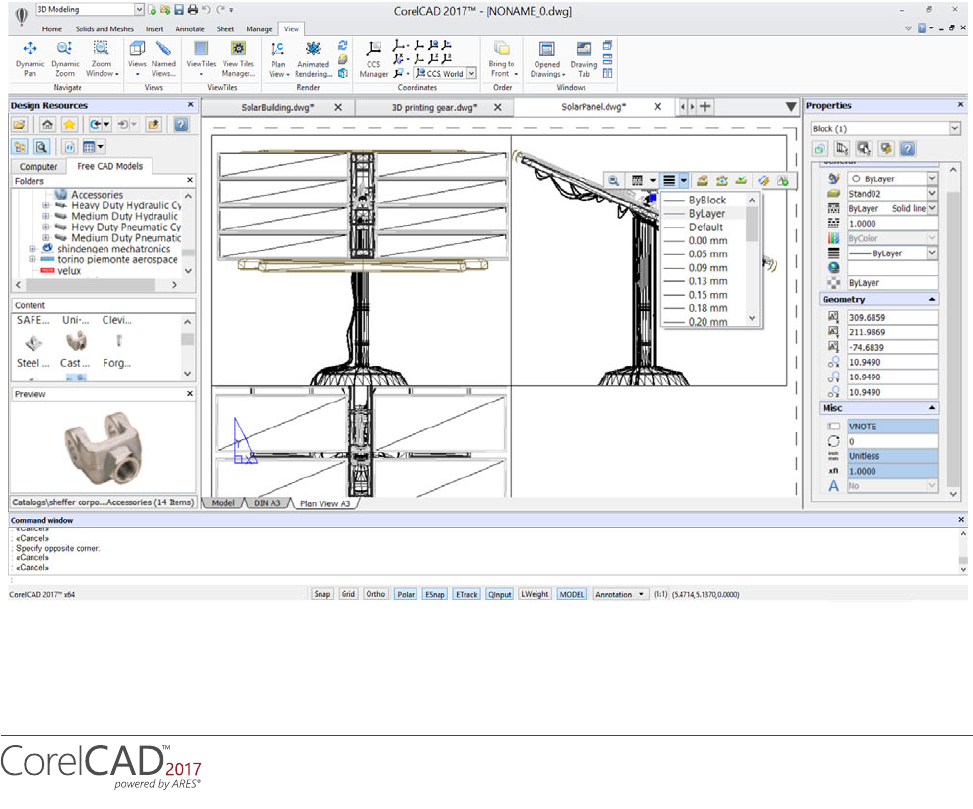Viewport: 973px width, 809px height.
Task: Open the Zoom Window tool
Action: [x=101, y=59]
